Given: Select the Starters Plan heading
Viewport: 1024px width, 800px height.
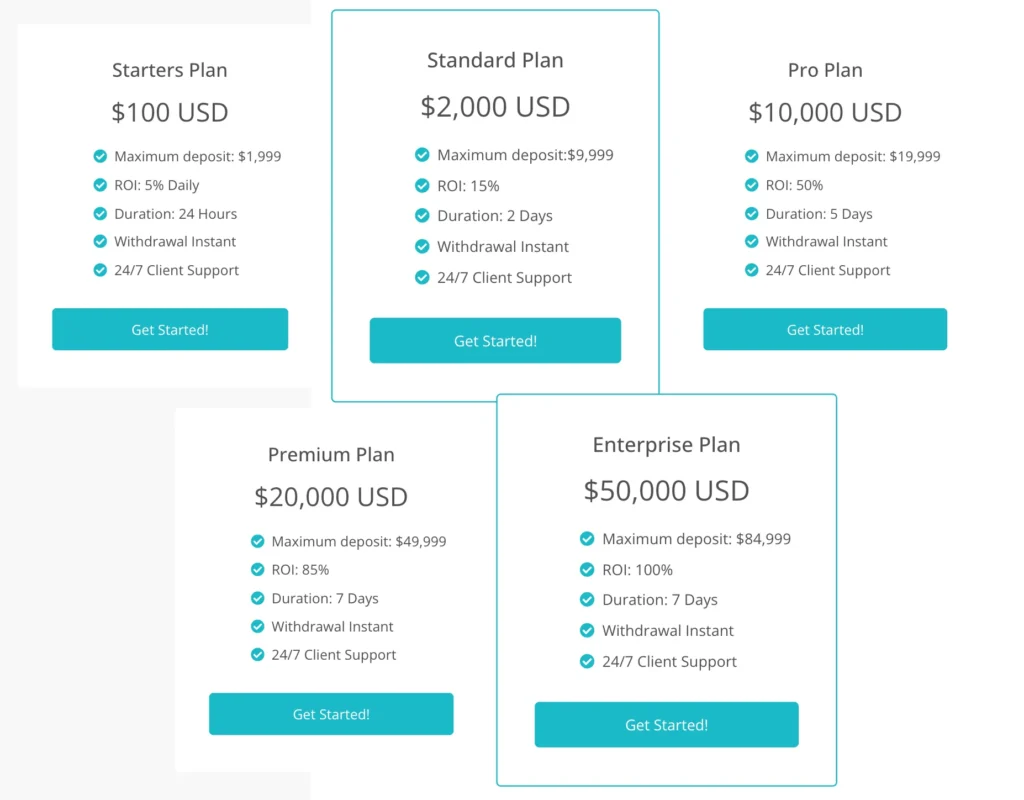Looking at the screenshot, I should pos(170,70).
